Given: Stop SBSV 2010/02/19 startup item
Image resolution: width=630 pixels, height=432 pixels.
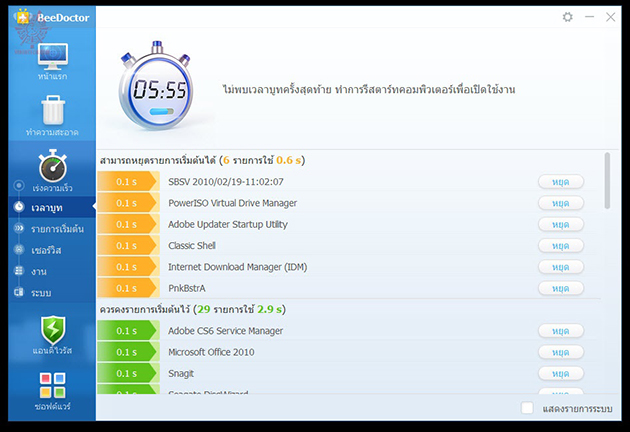Looking at the screenshot, I should pos(561,182).
